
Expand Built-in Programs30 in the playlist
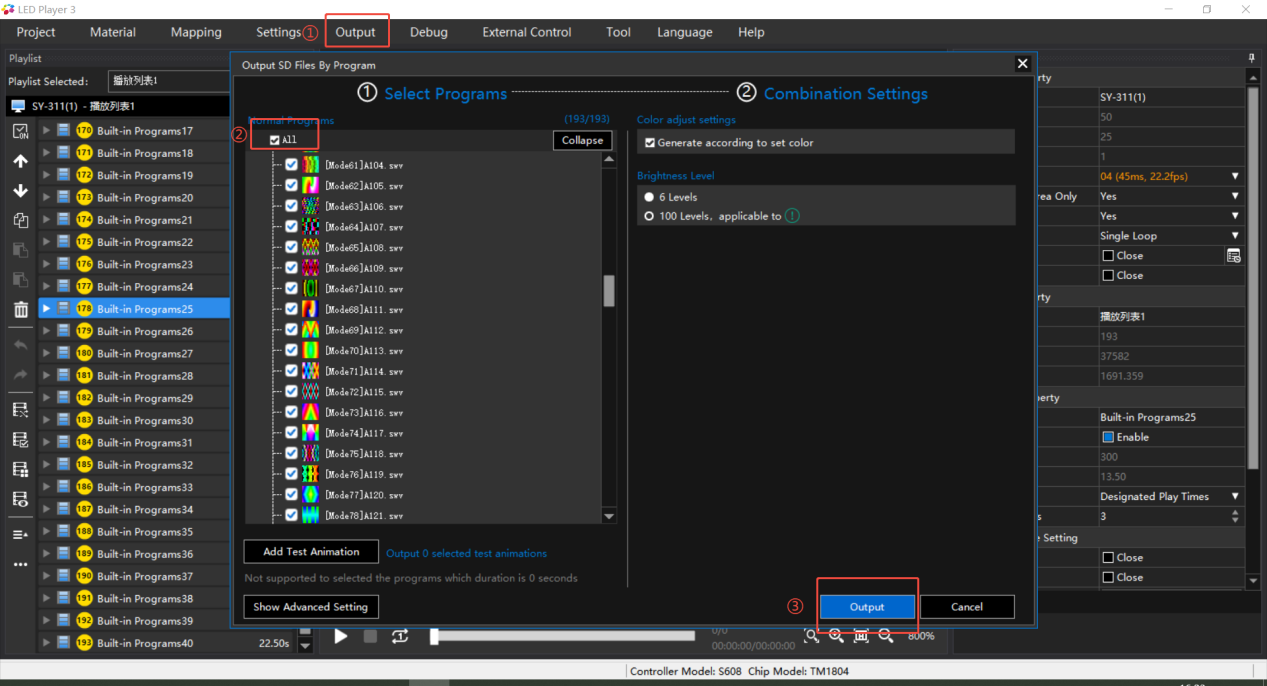pyautogui.click(x=46, y=420)
